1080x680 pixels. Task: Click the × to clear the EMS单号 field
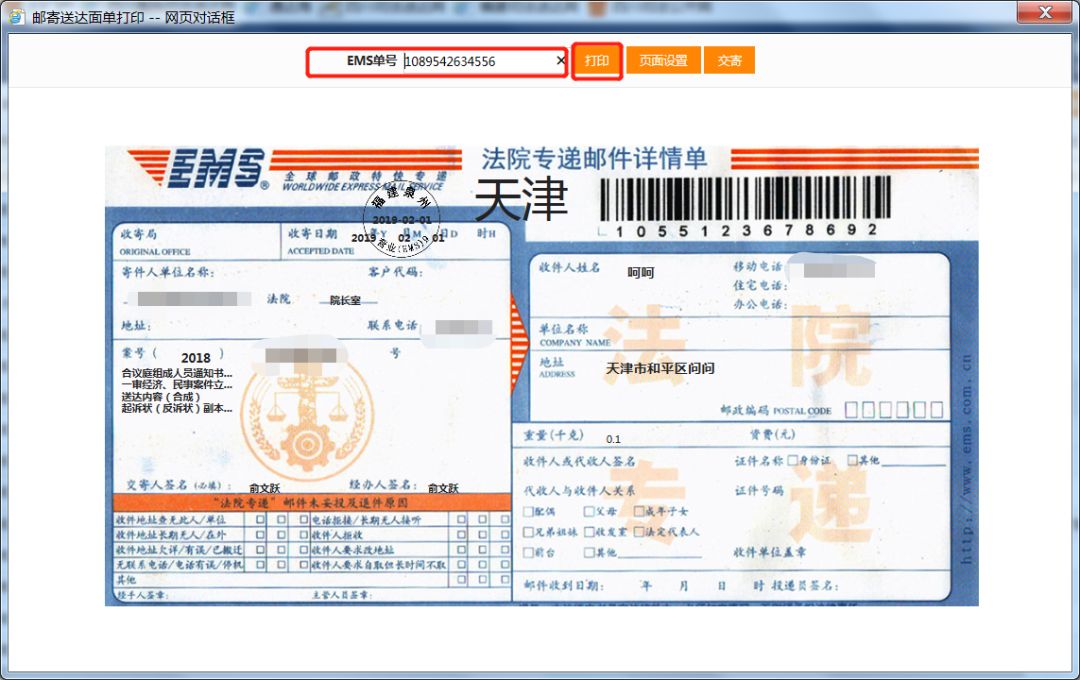(561, 61)
